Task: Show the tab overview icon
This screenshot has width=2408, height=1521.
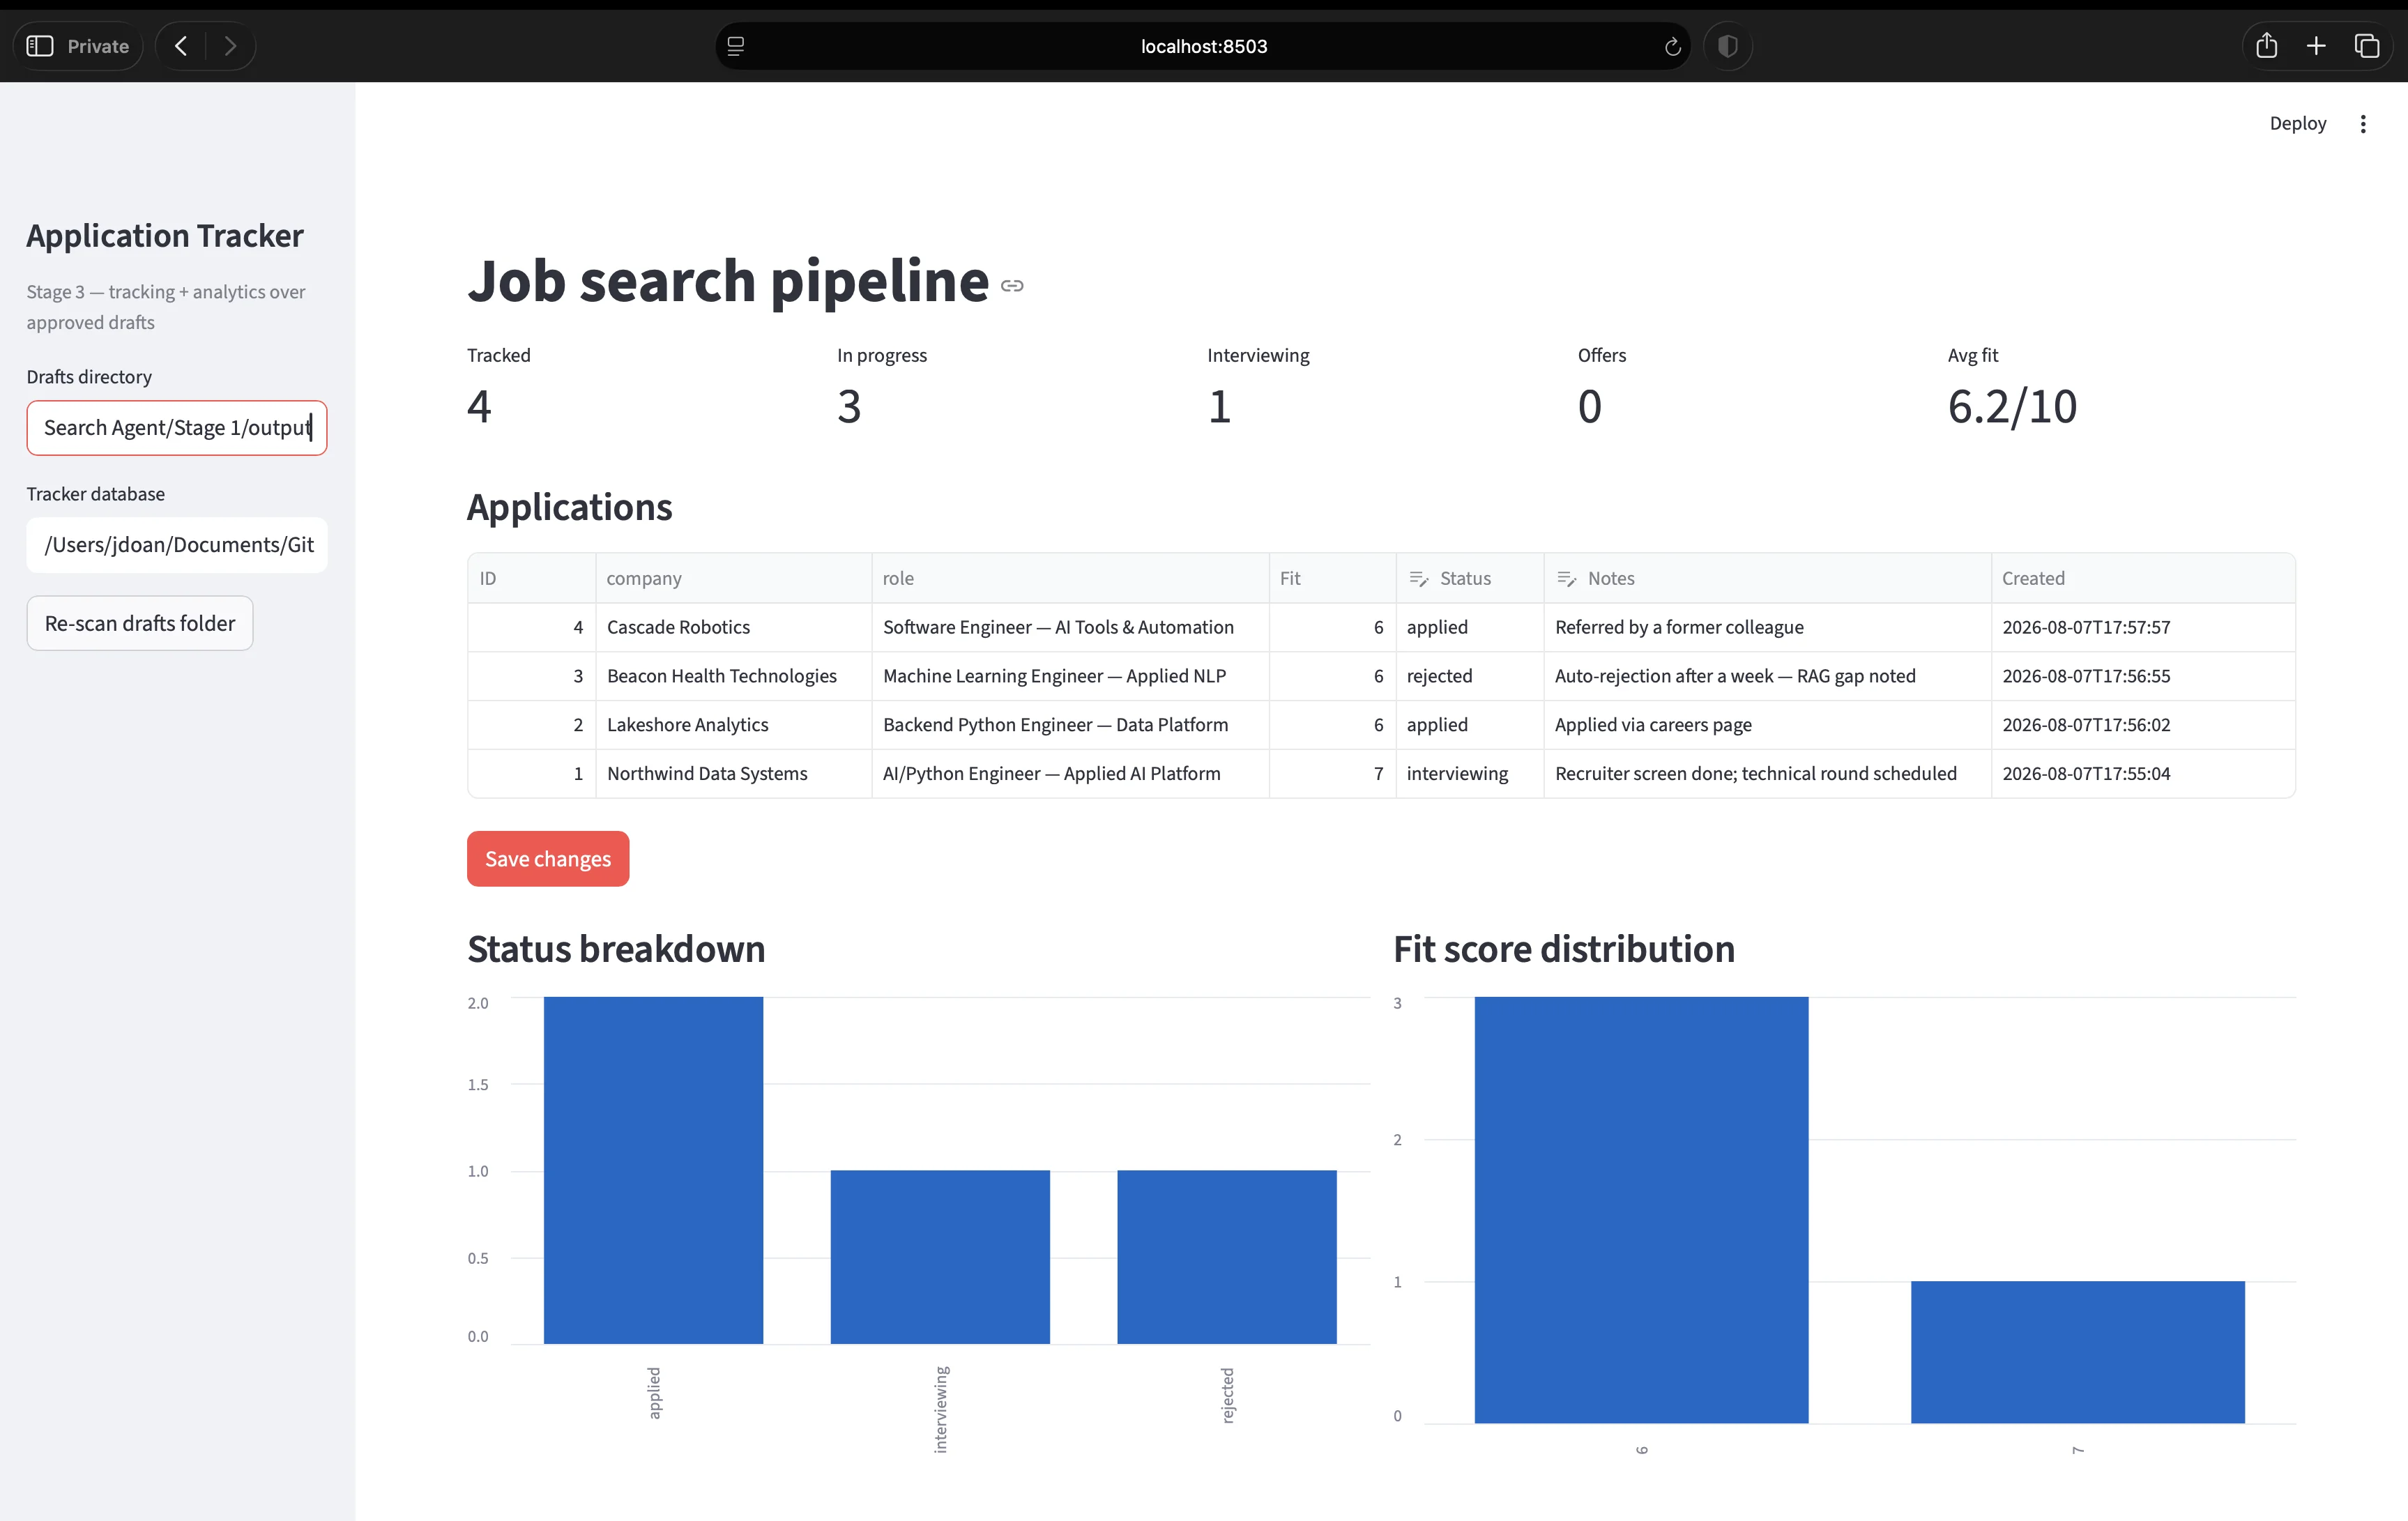Action: (2366, 46)
